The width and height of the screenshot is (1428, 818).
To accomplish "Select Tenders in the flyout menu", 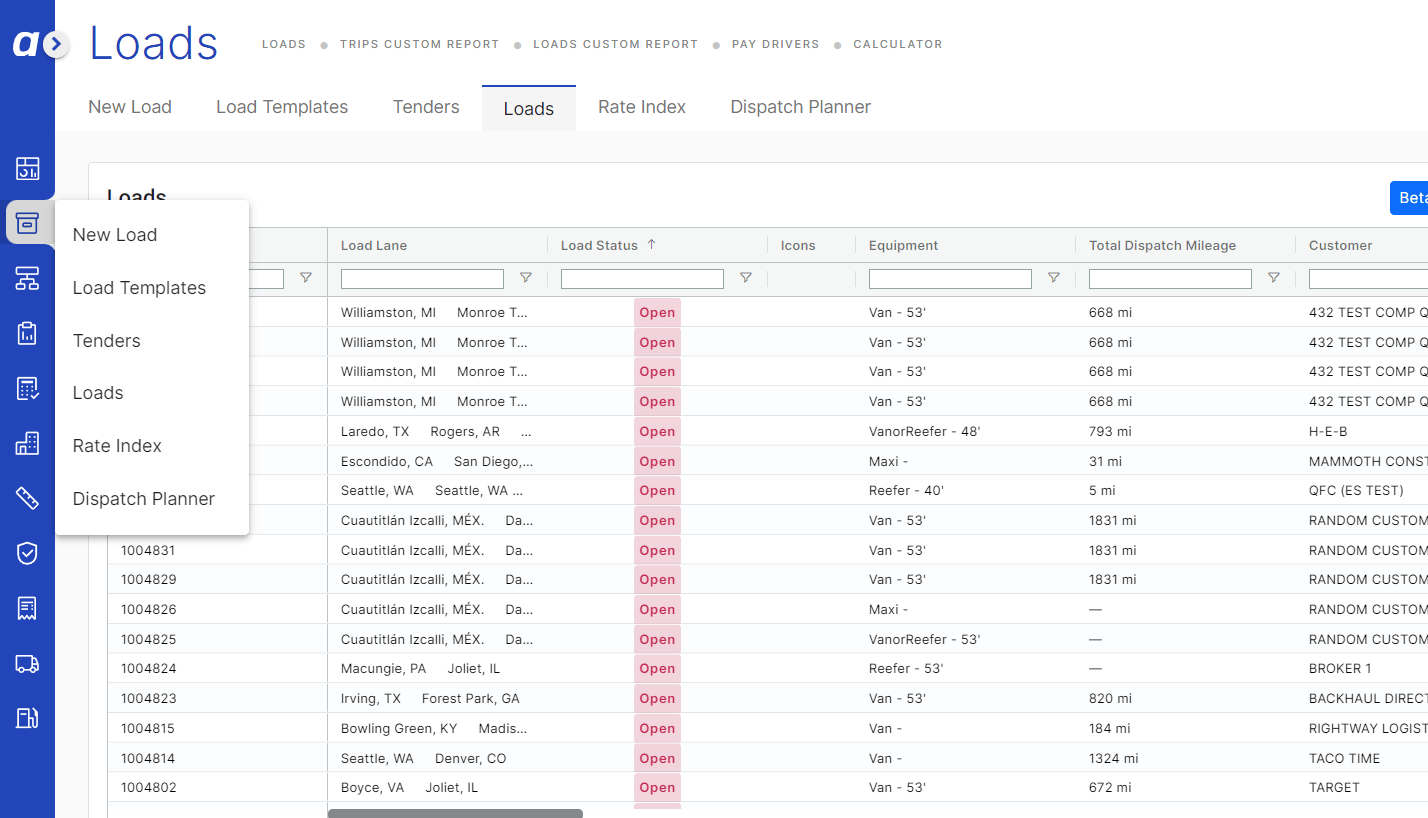I will pos(106,341).
